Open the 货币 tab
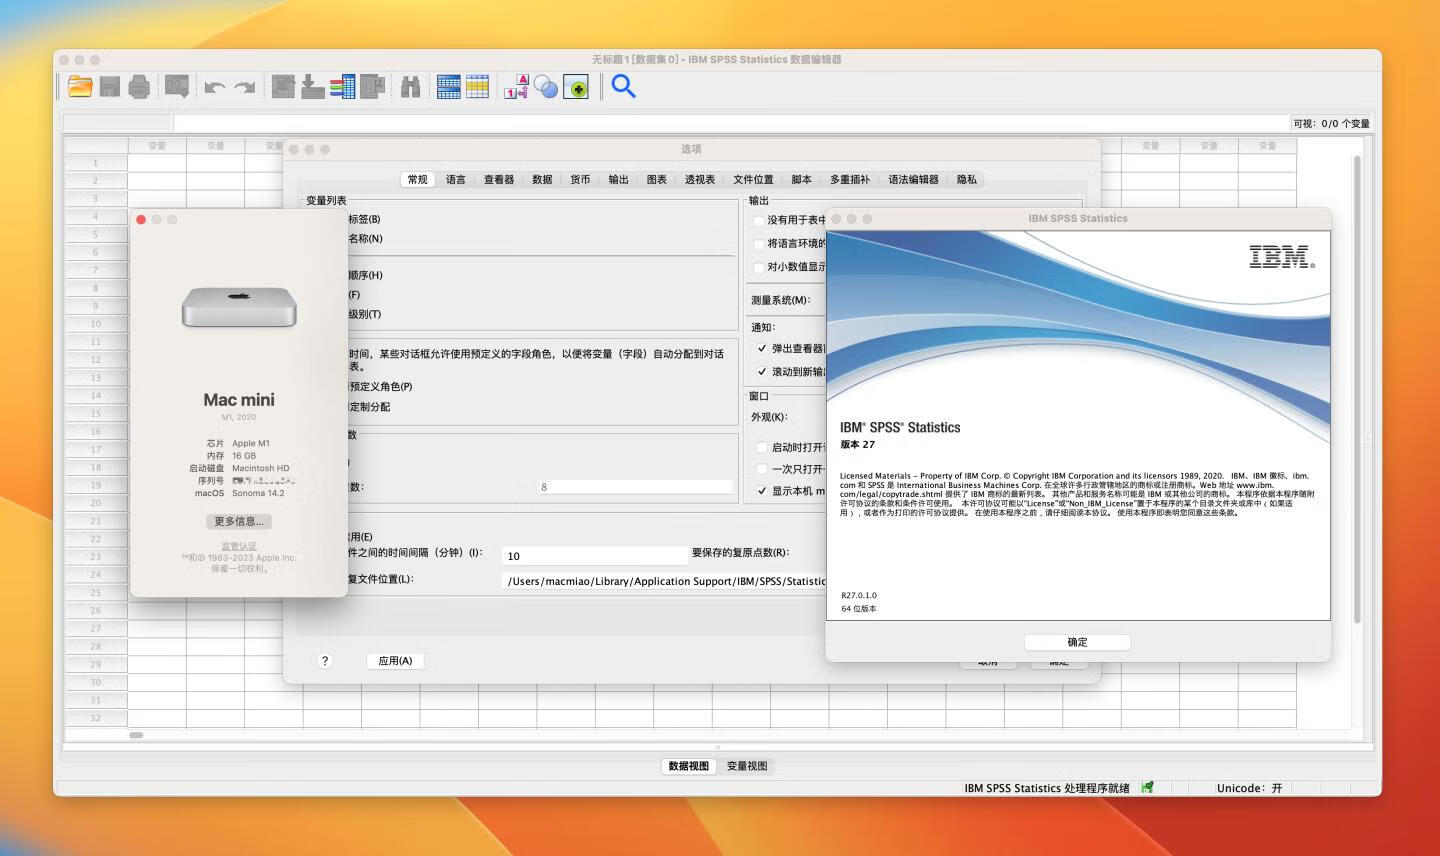This screenshot has height=856, width=1440. pos(580,179)
